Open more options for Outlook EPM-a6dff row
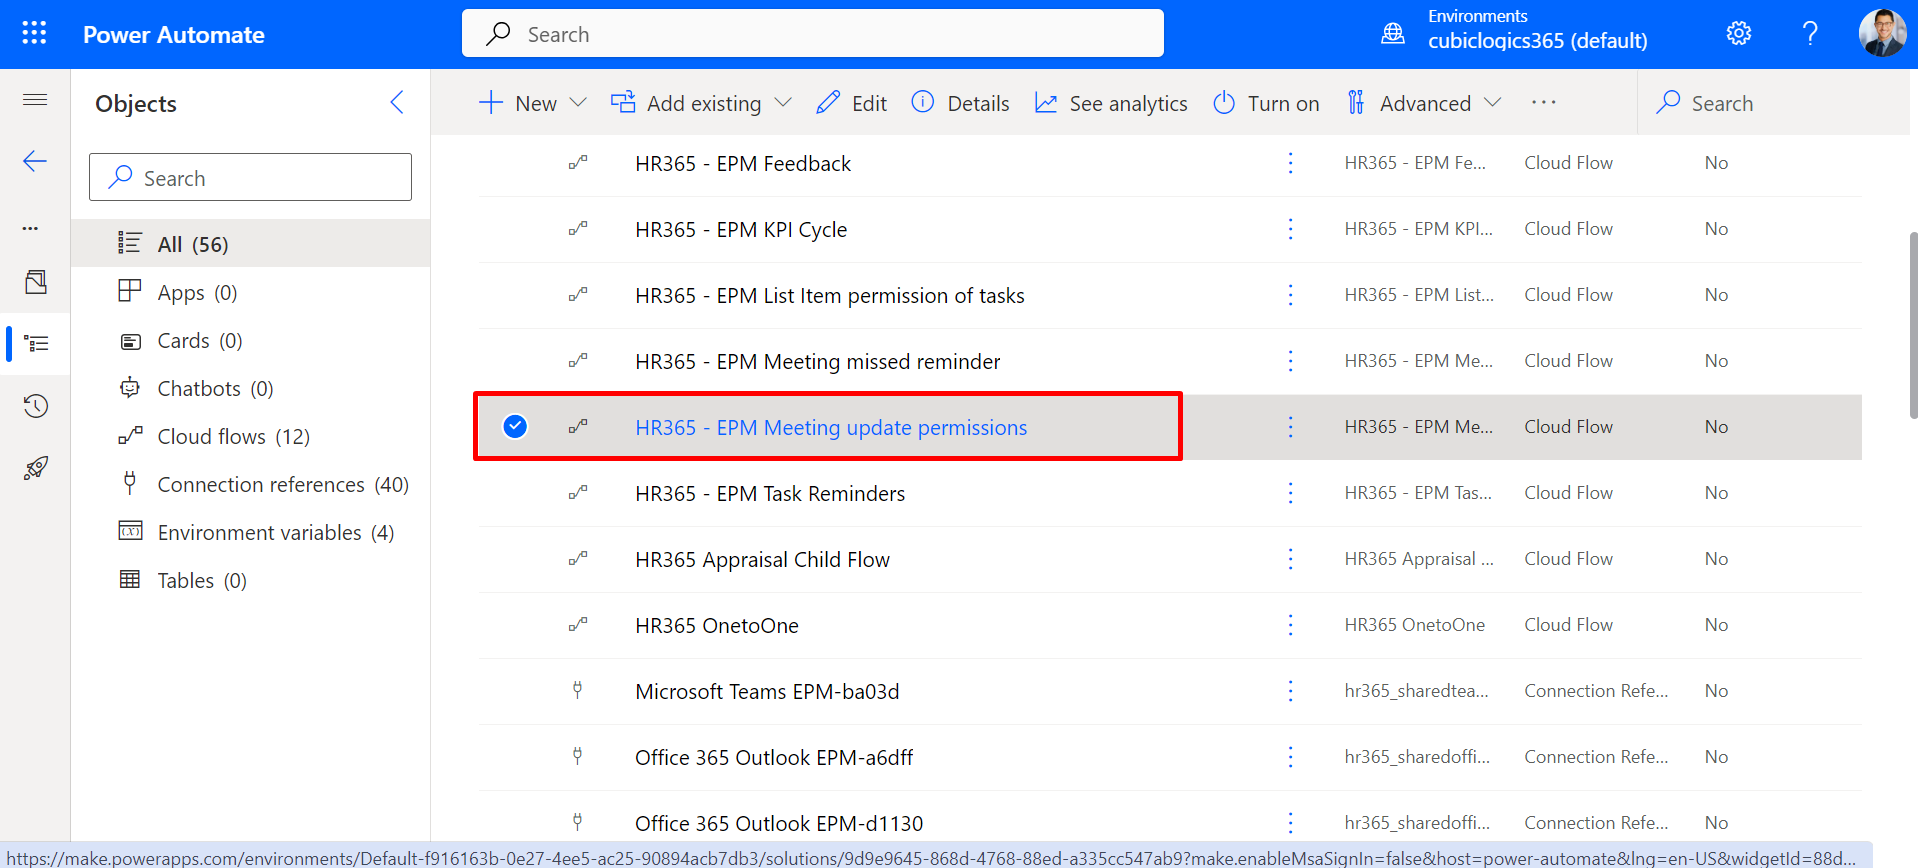Image resolution: width=1918 pixels, height=868 pixels. point(1290,757)
